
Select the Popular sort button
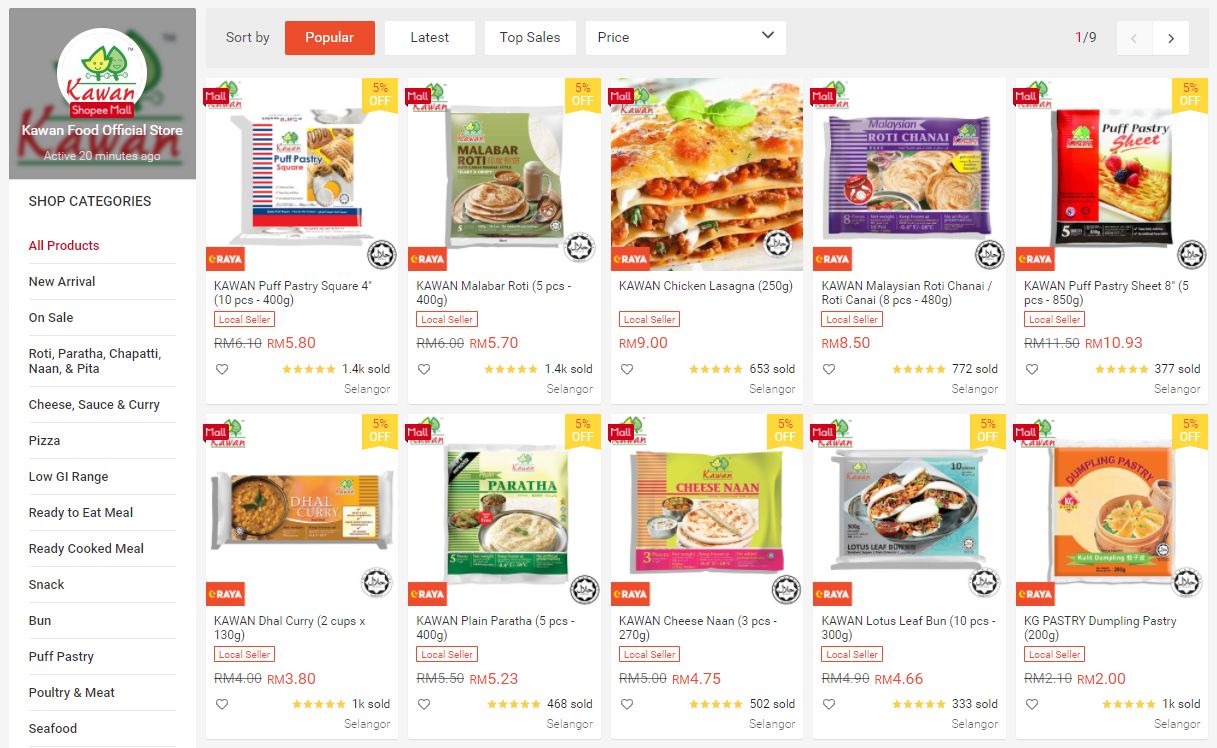click(x=330, y=38)
